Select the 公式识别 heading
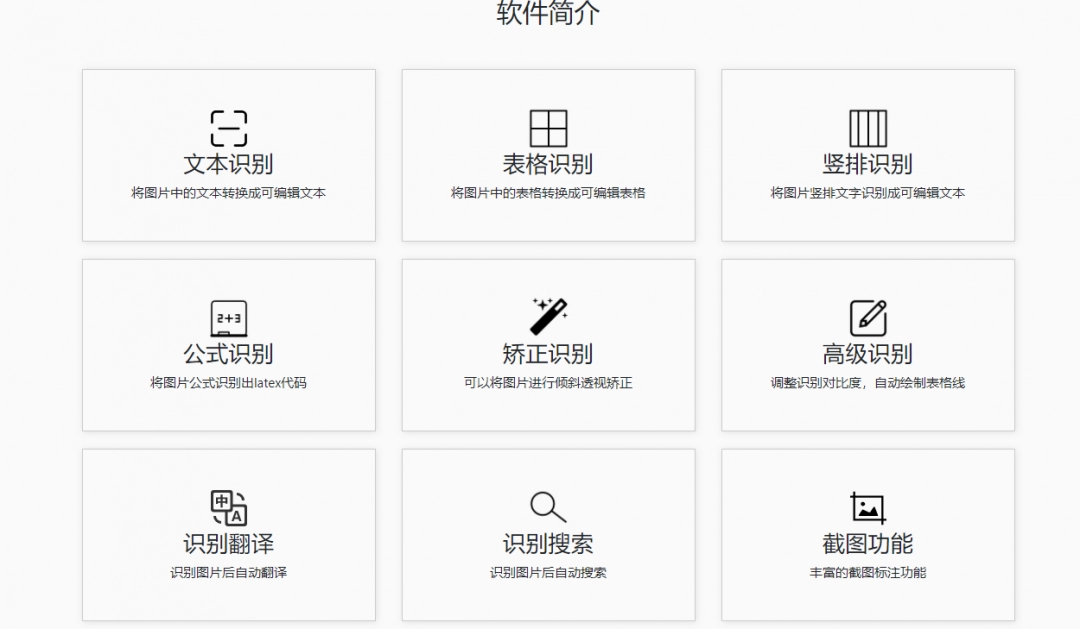This screenshot has height=629, width=1080. [228, 354]
